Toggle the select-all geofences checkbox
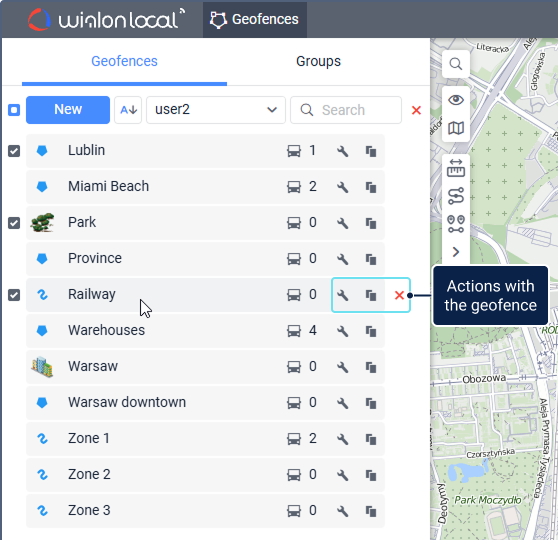This screenshot has width=558, height=540. [14, 110]
